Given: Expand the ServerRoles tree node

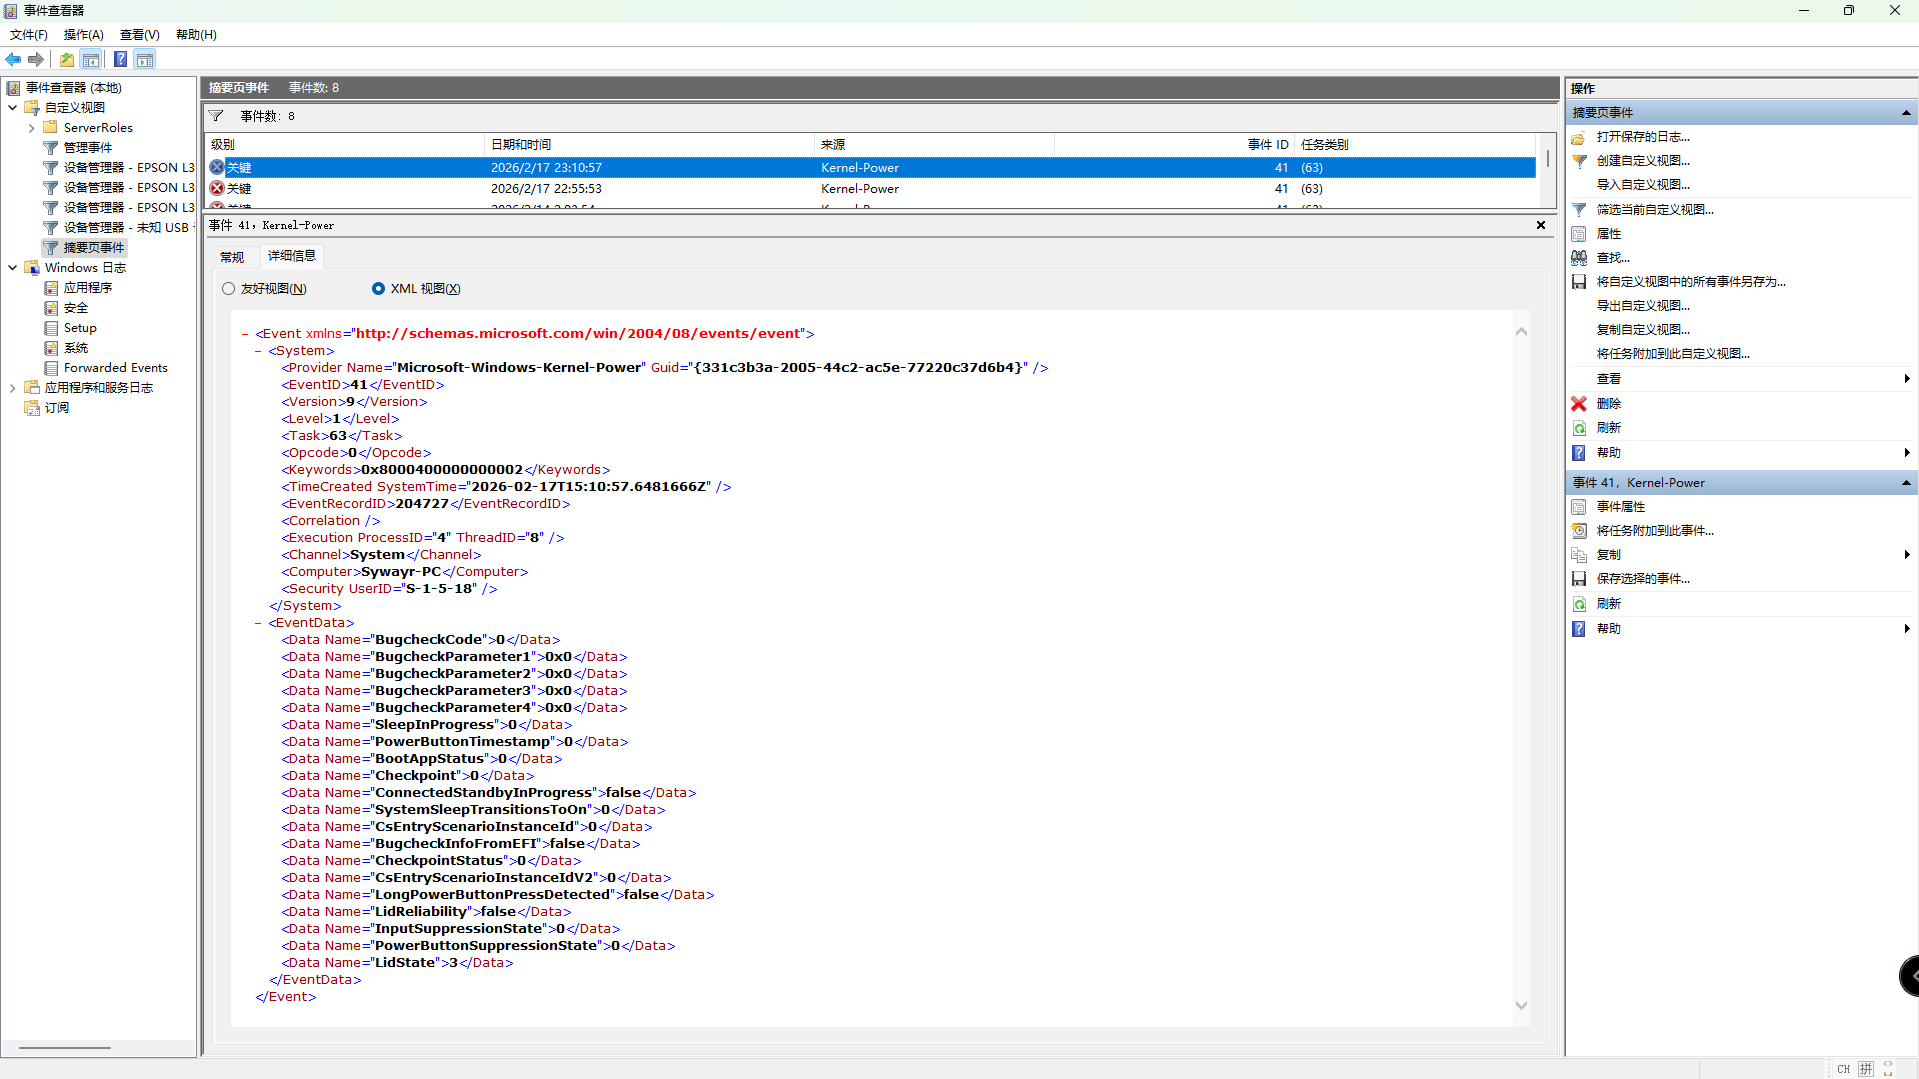Looking at the screenshot, I should click(x=31, y=128).
